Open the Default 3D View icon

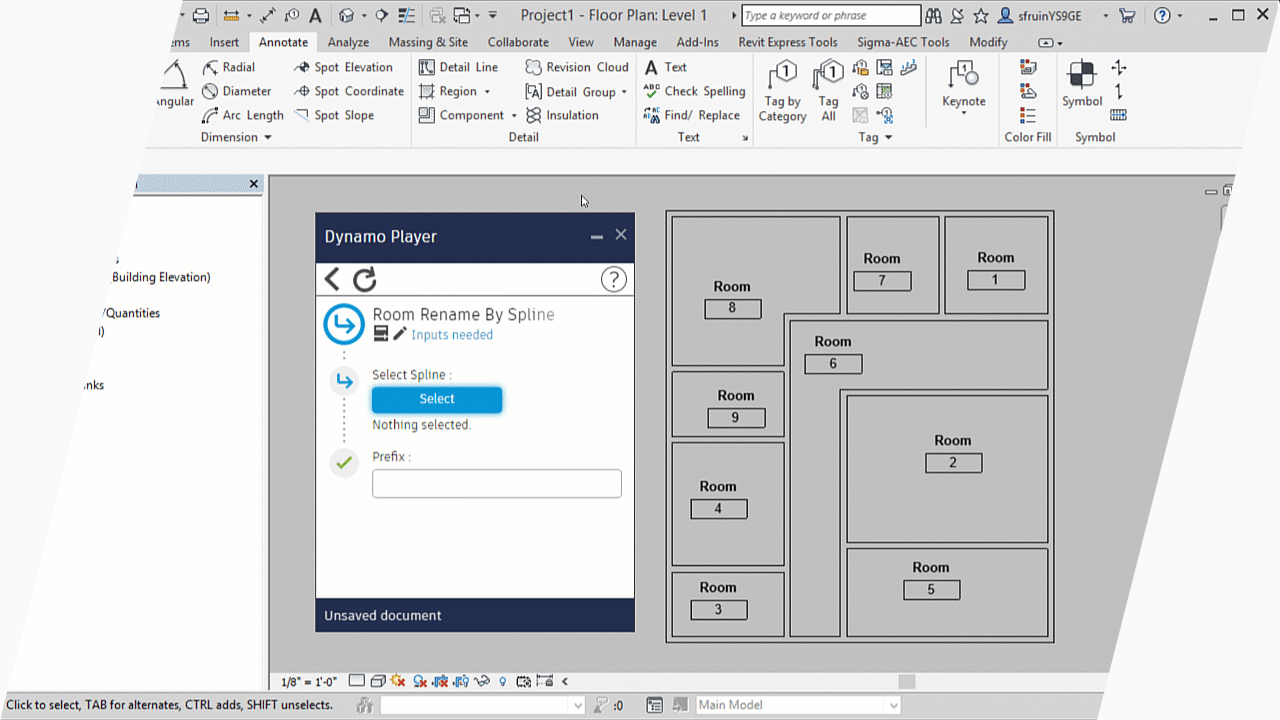click(346, 15)
